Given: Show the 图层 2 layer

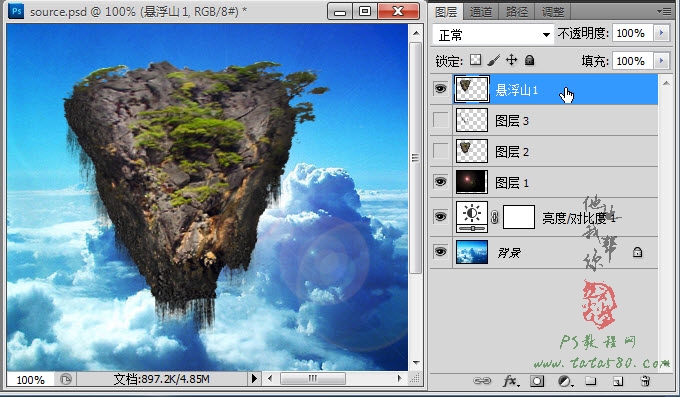Looking at the screenshot, I should pos(441,151).
